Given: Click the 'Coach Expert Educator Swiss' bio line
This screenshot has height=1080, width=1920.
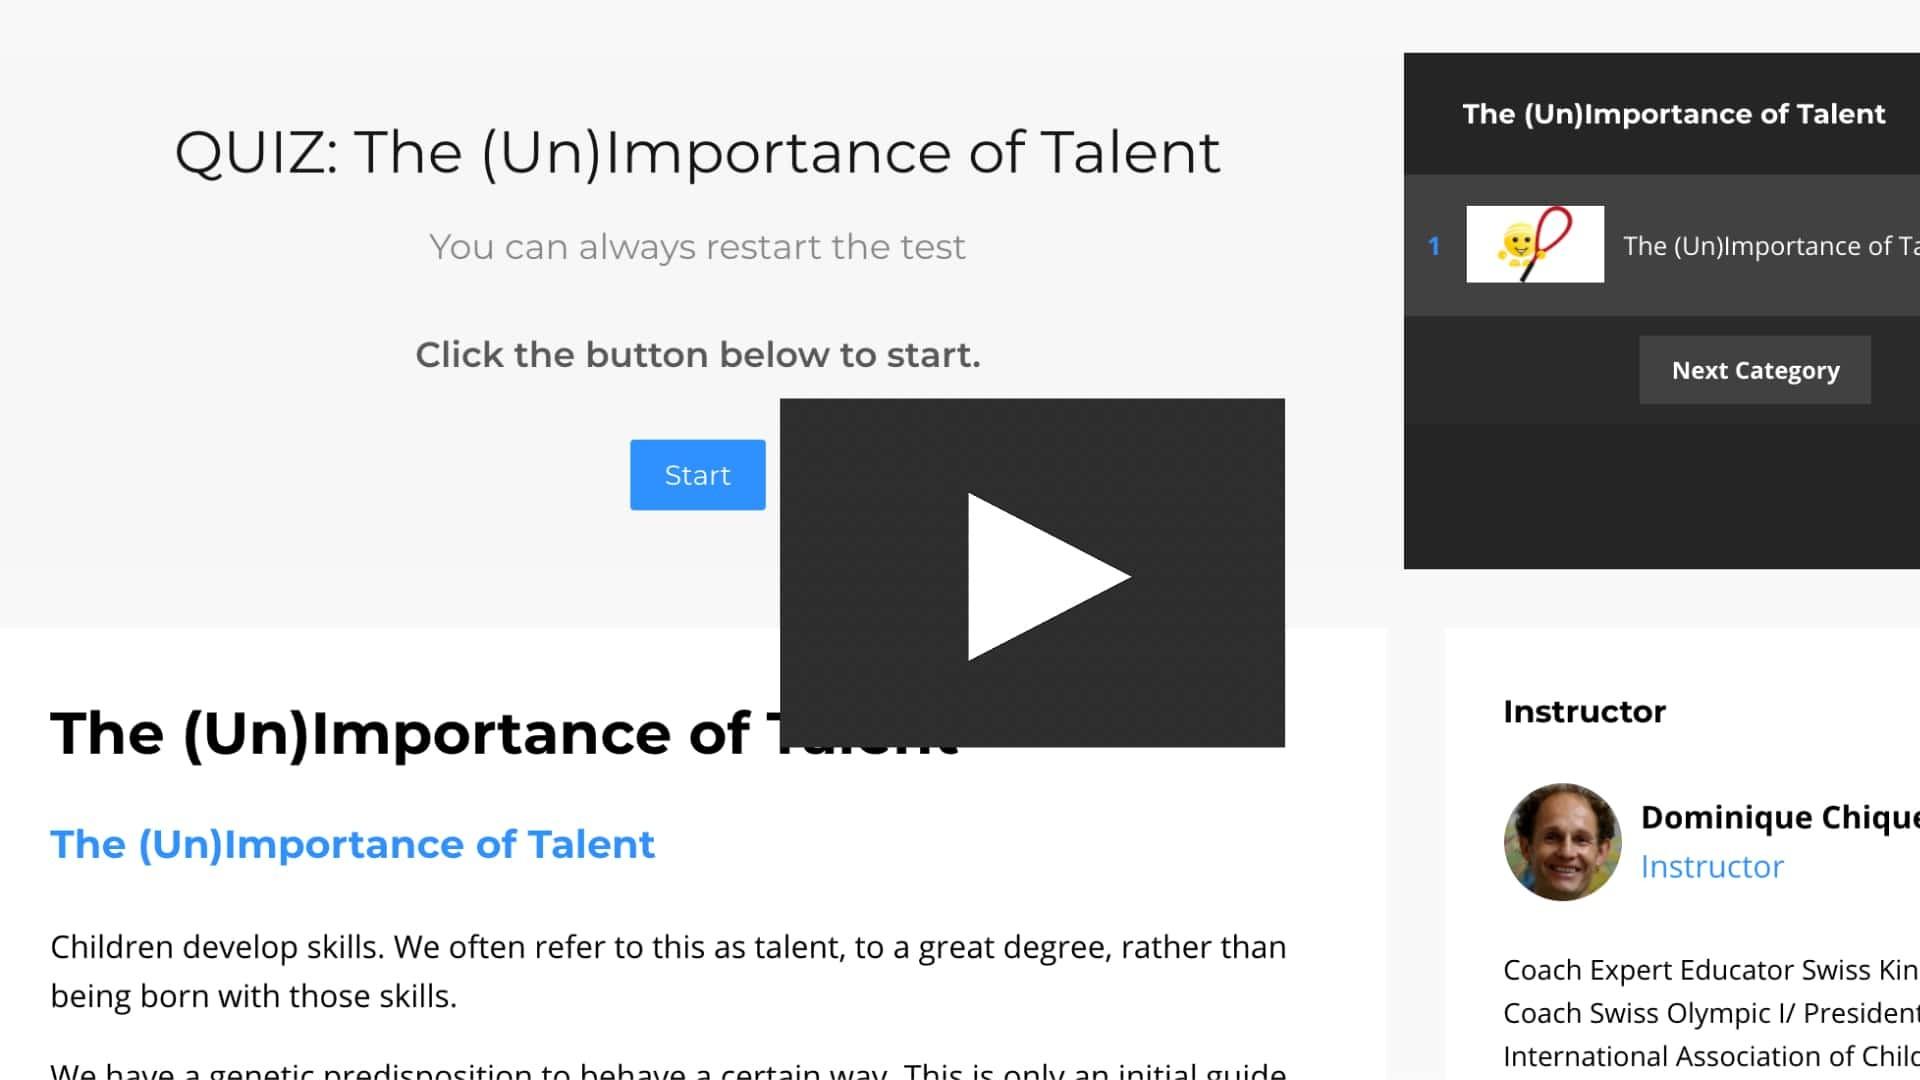Looking at the screenshot, I should 1710,970.
